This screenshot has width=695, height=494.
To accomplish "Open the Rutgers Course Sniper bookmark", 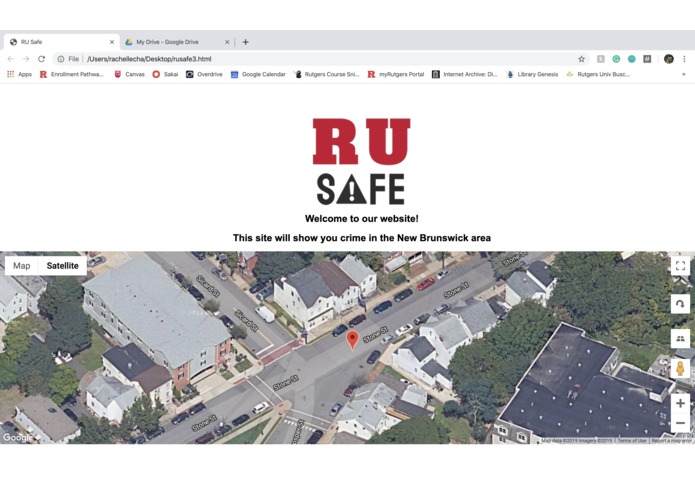I will point(326,74).
